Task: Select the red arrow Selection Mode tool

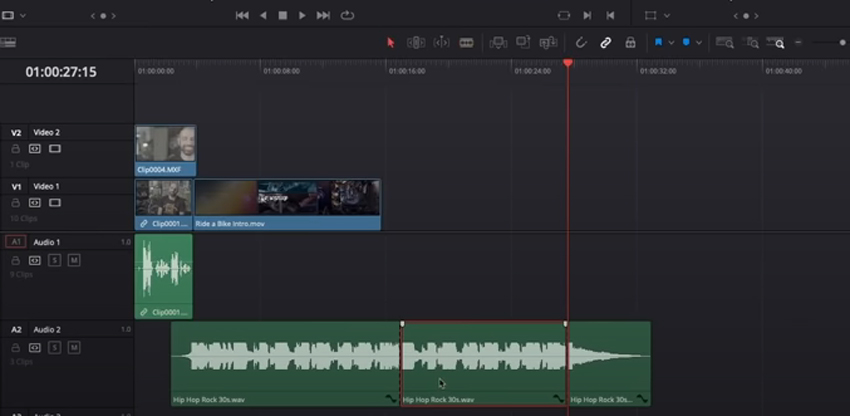Action: click(x=391, y=43)
